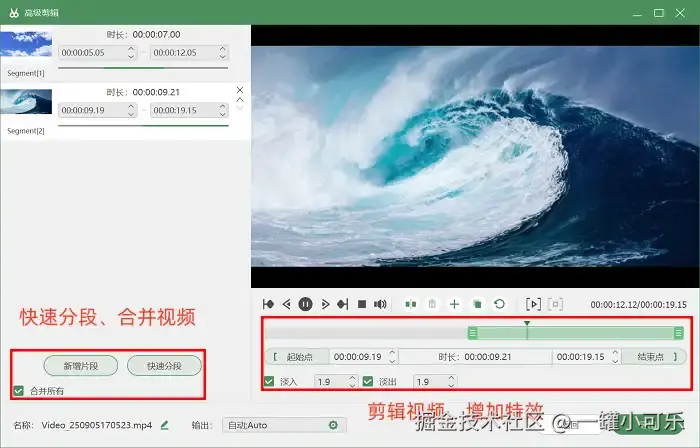Edit the output file name pencil icon
This screenshot has width=700, height=448.
tap(164, 425)
